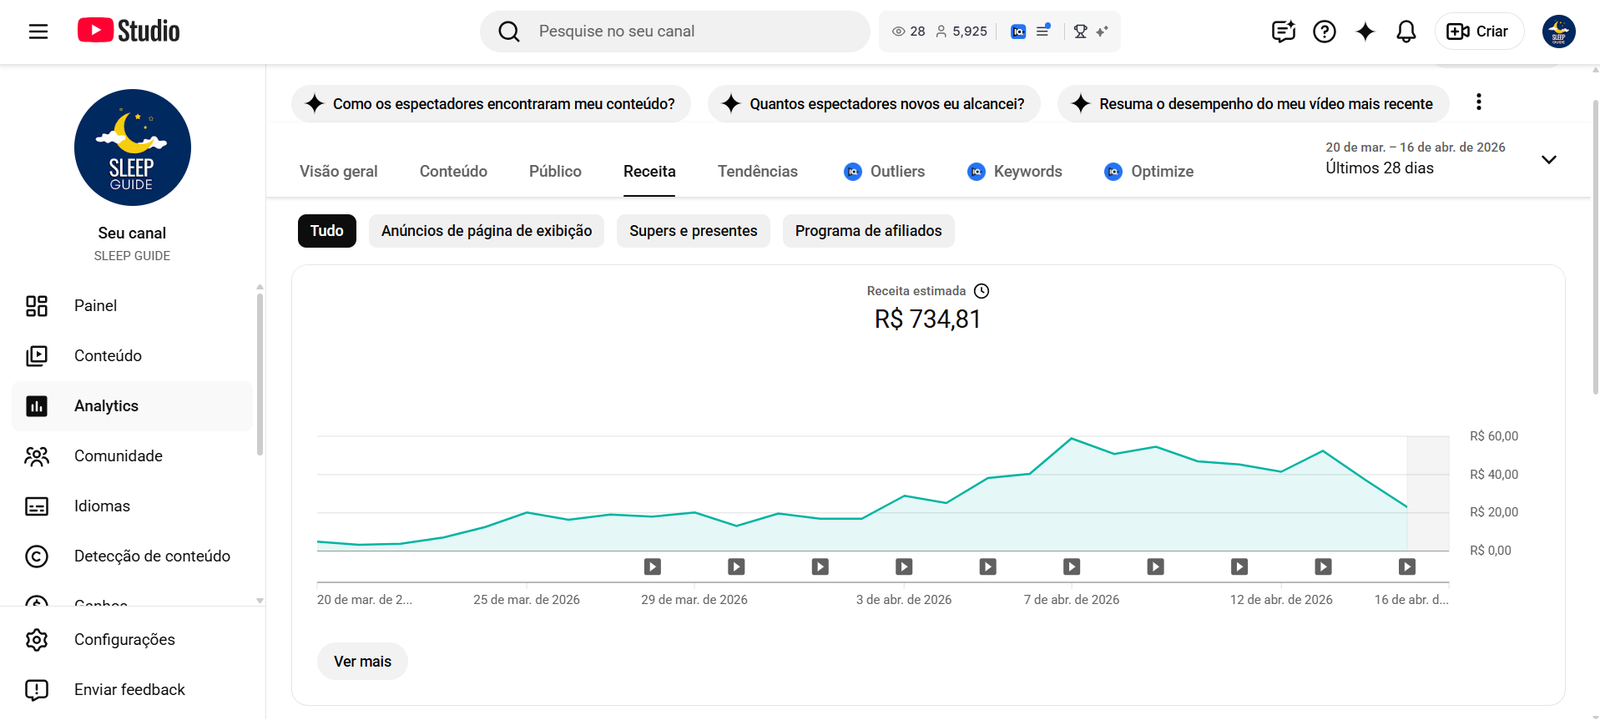Open Configurações in the sidebar

click(x=132, y=640)
